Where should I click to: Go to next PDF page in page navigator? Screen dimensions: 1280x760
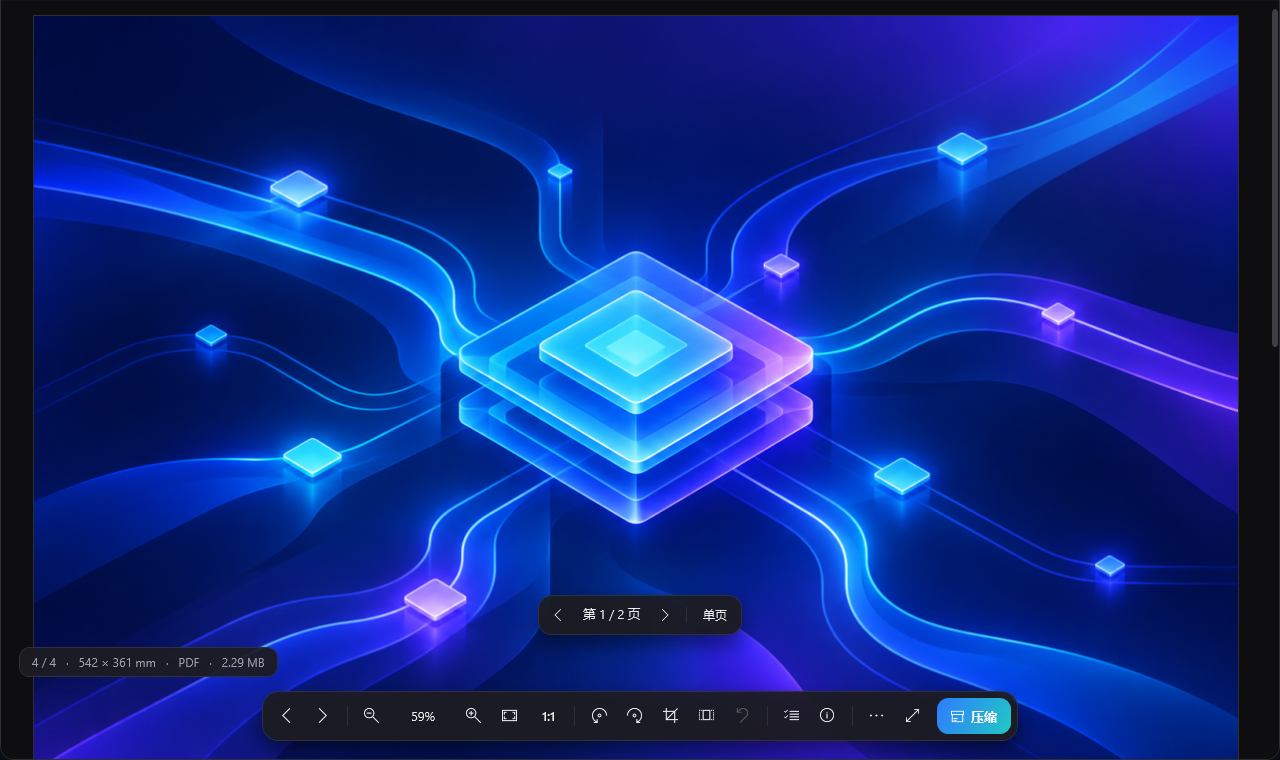(x=665, y=615)
